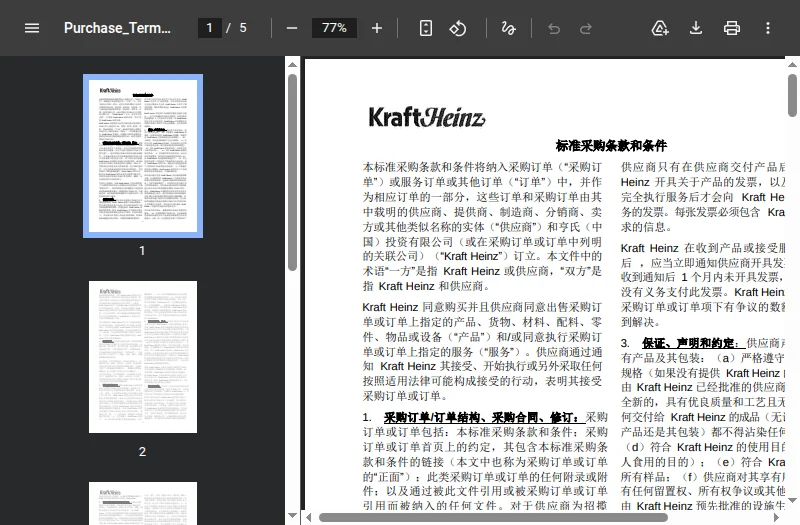Click the thumbnail panel vertical scrollbar thumb
This screenshot has width=800, height=525.
[x=292, y=172]
